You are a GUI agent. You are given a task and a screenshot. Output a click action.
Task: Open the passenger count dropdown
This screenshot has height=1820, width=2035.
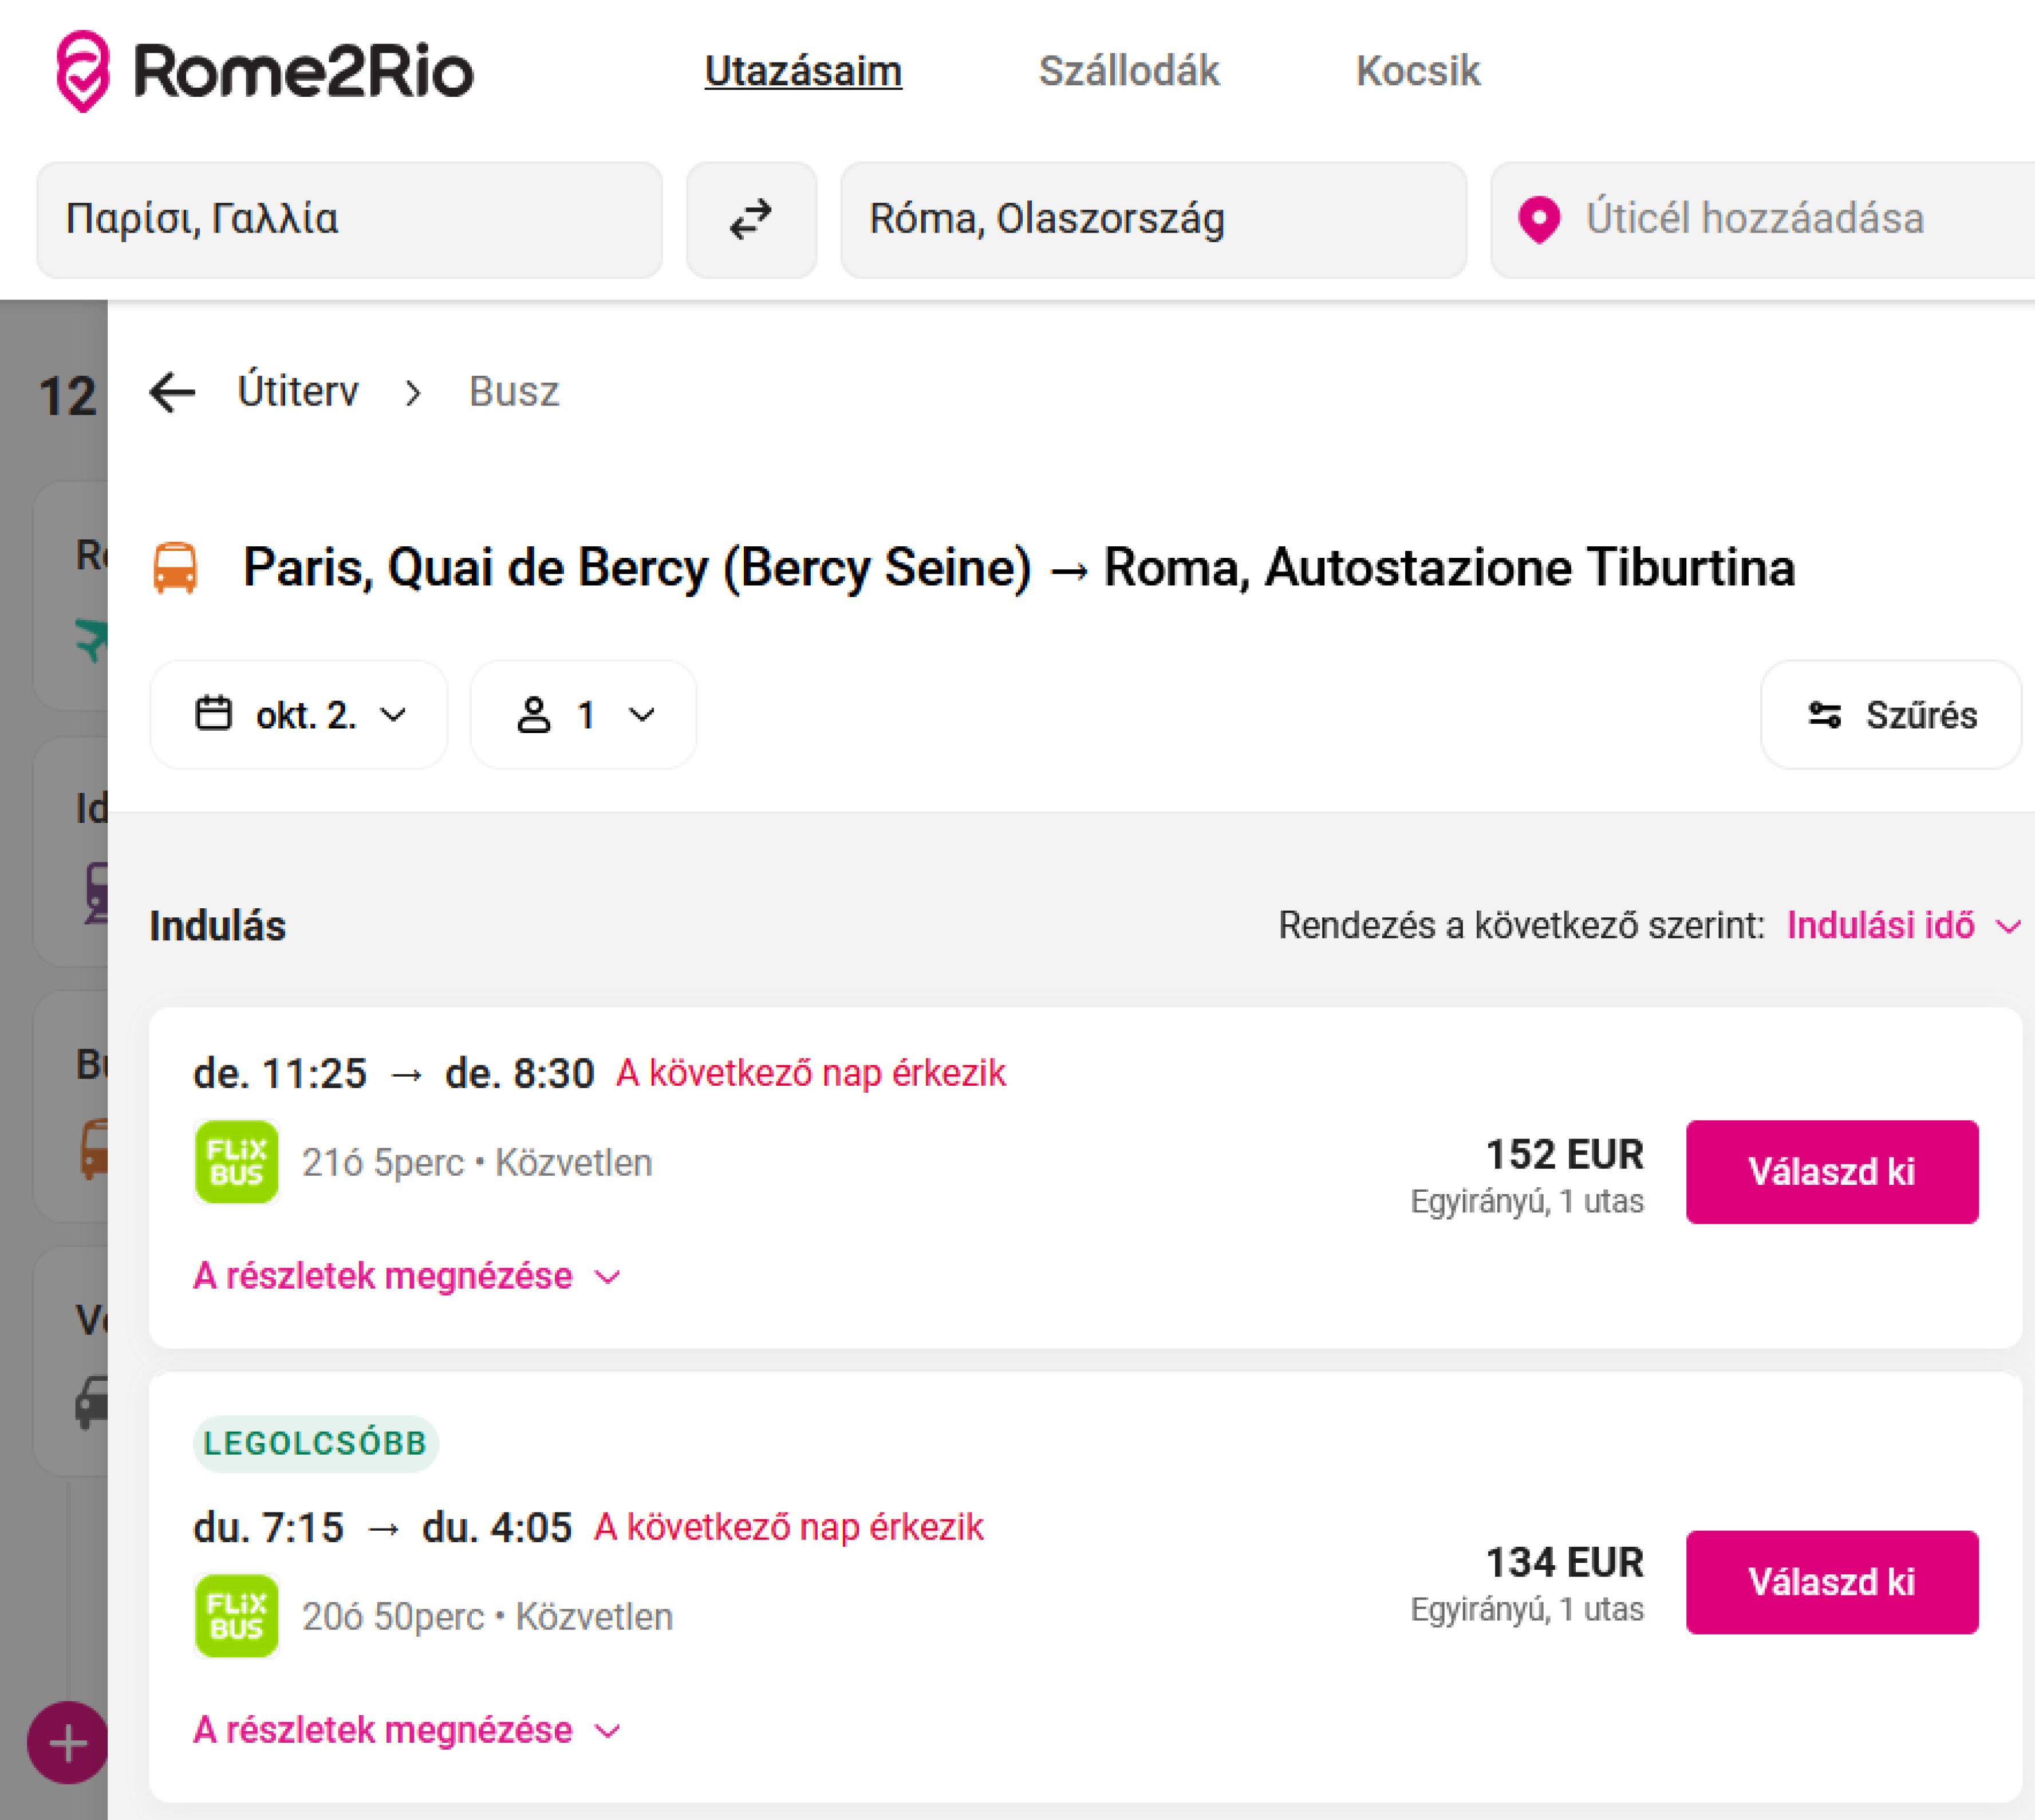[584, 715]
